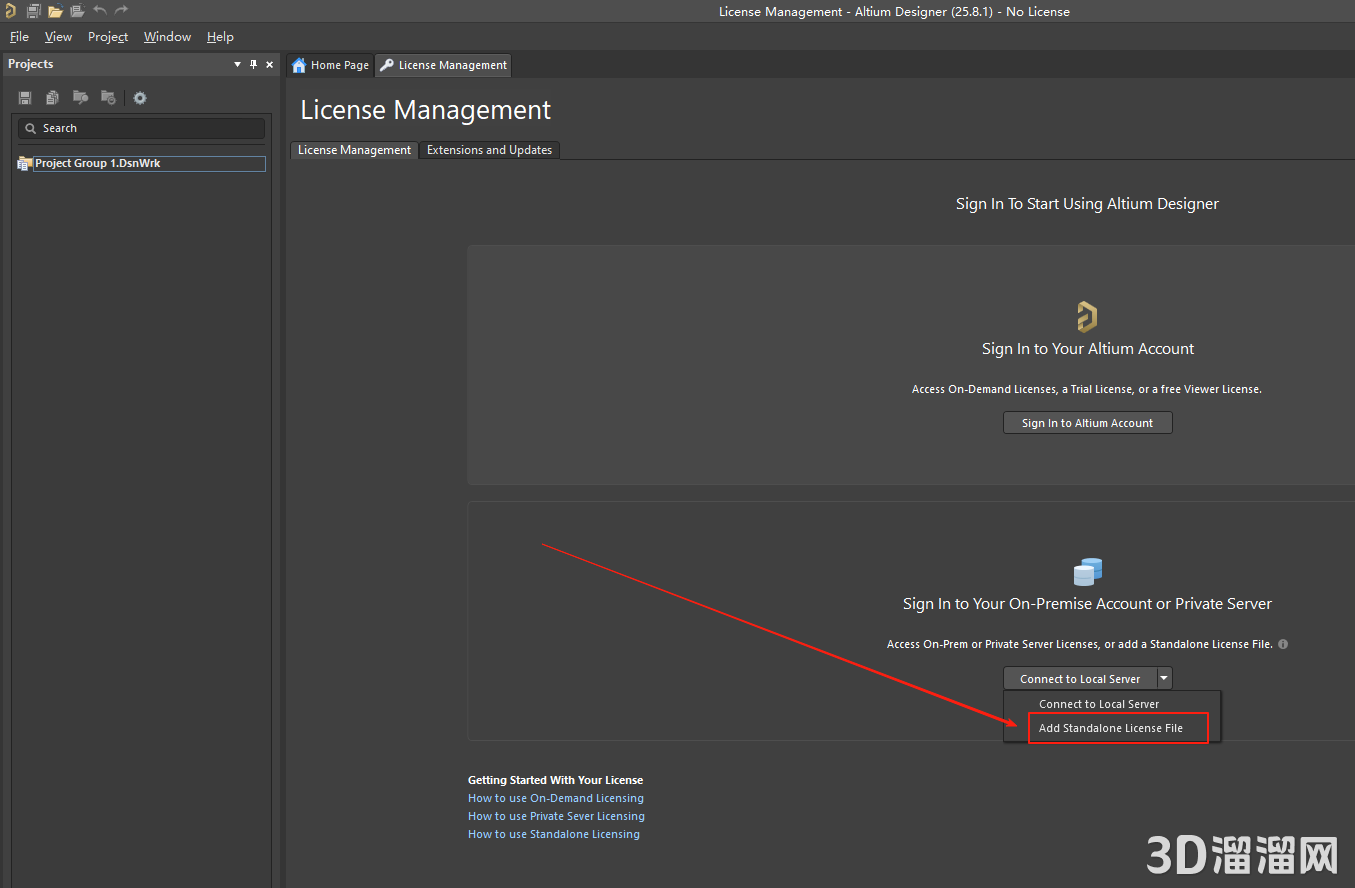Viewport: 1355px width, 888px height.
Task: Click the info icon beside Standalone License File text
Action: (x=1283, y=645)
